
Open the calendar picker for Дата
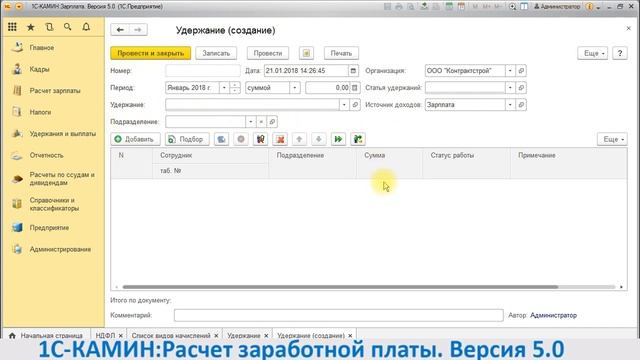point(353,71)
